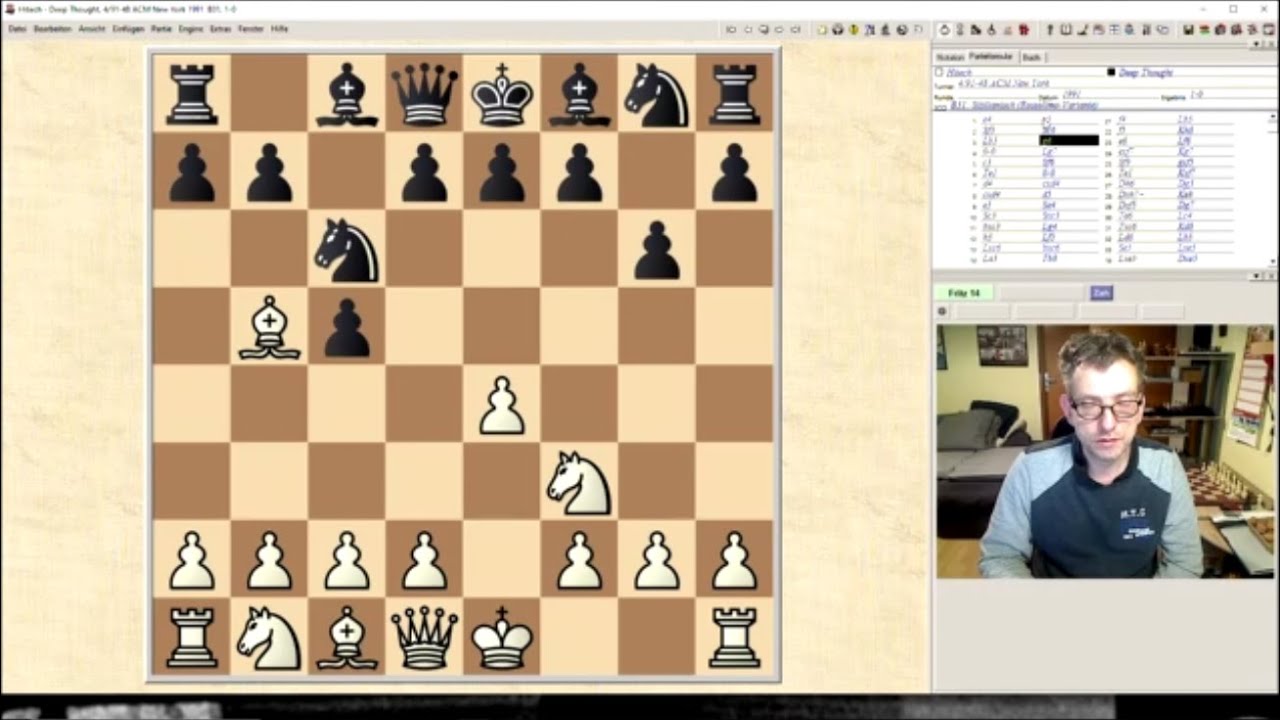
Task: Click opening B31 Sizilianisch link
Action: pos(1024,105)
